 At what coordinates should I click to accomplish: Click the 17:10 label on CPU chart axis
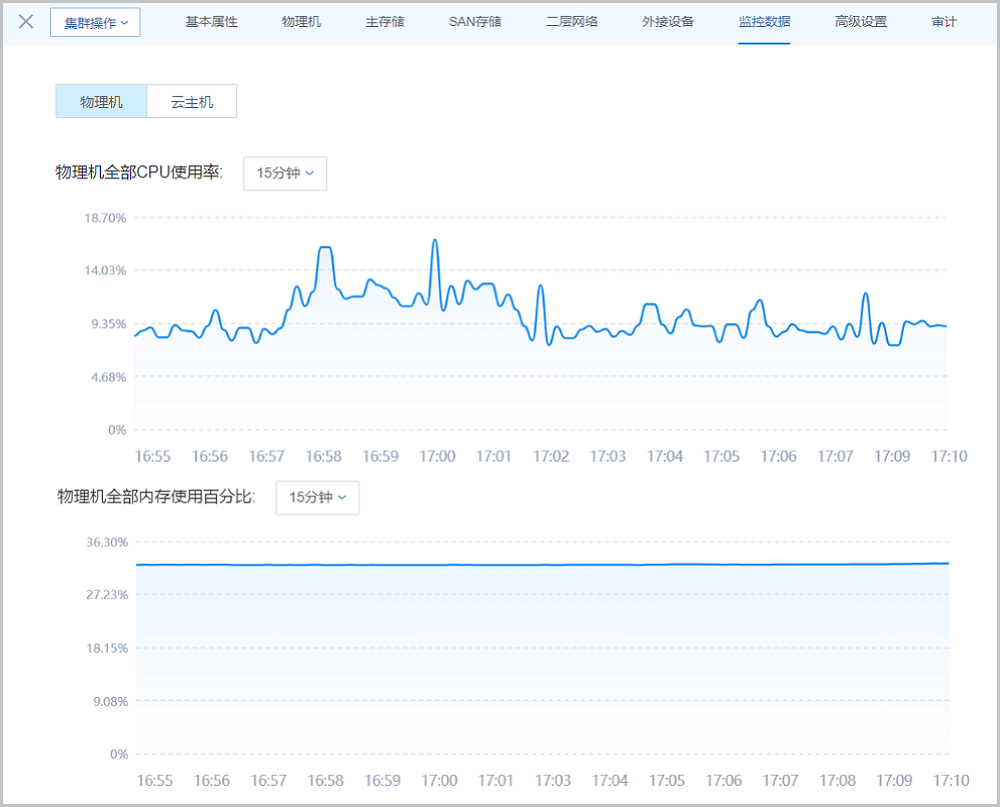pyautogui.click(x=949, y=456)
